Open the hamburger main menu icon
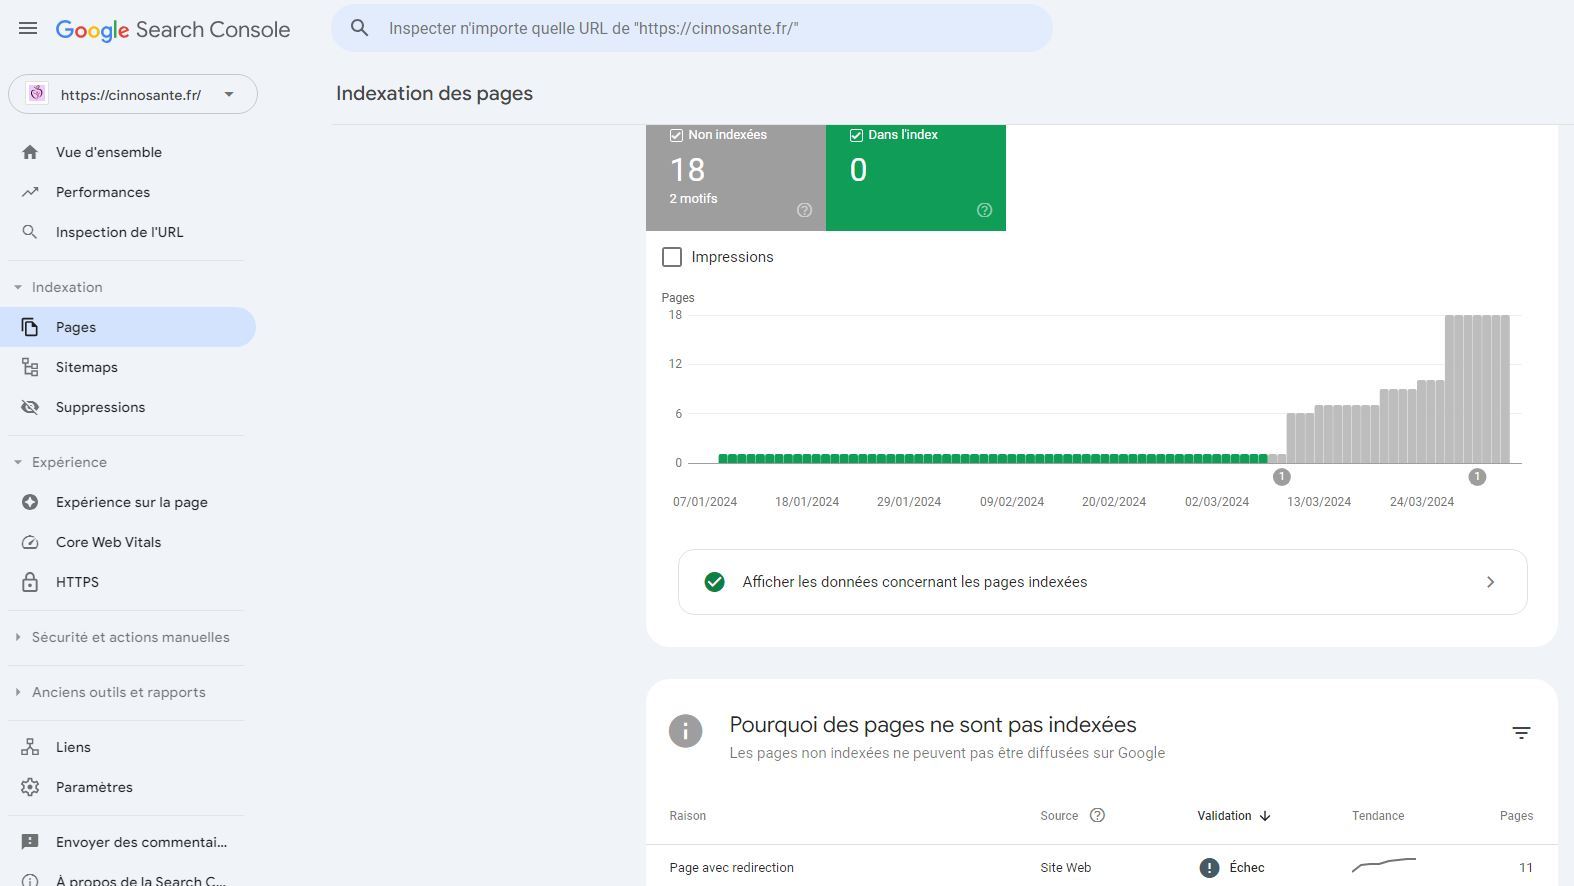1574x886 pixels. click(x=28, y=28)
